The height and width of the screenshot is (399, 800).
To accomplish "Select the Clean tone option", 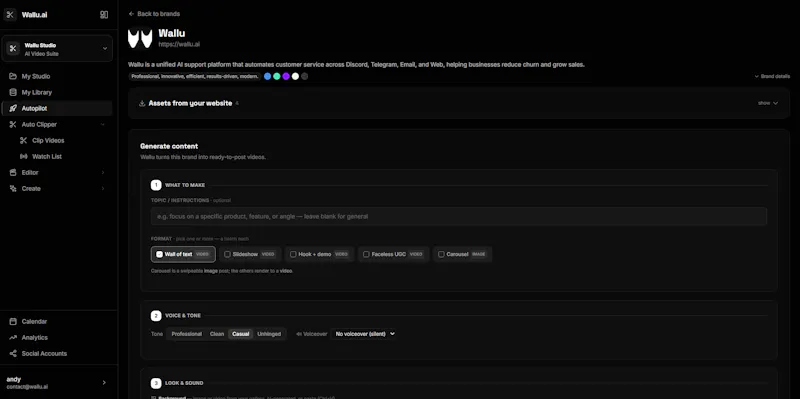I will coord(217,334).
